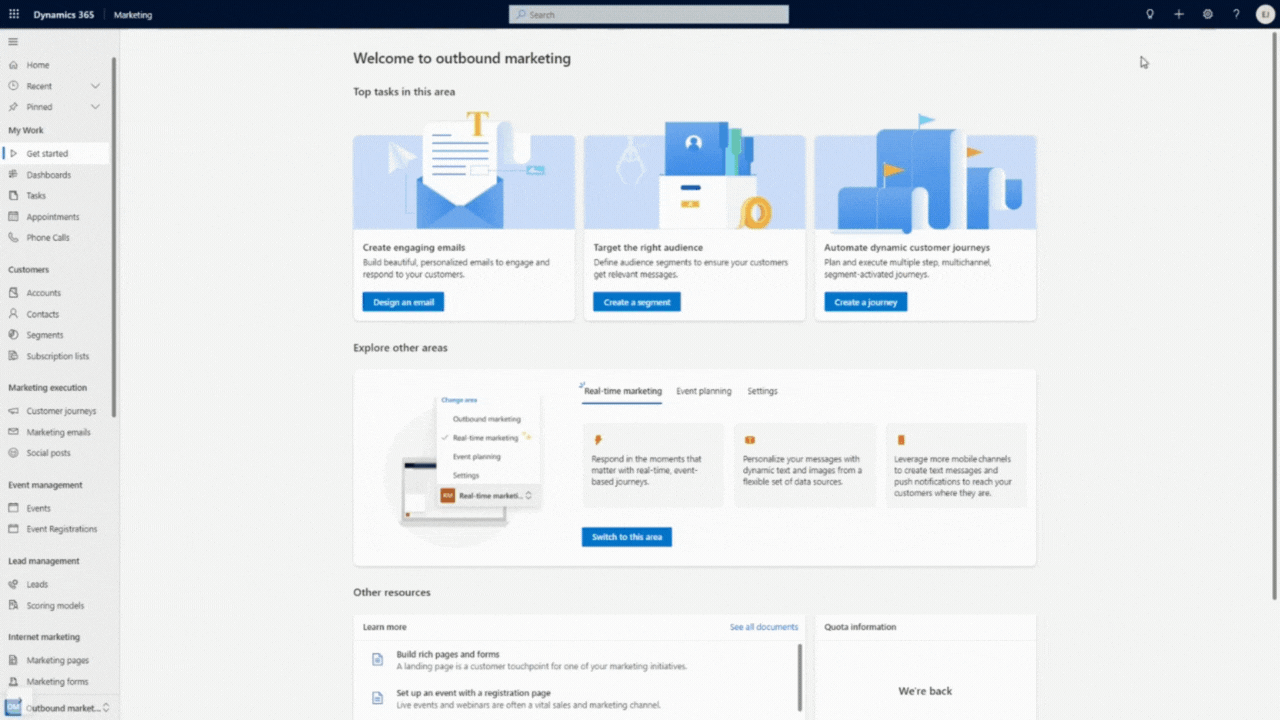Screen dimensions: 1280x720
Task: Open the See all documents link
Action: pyautogui.click(x=763, y=626)
